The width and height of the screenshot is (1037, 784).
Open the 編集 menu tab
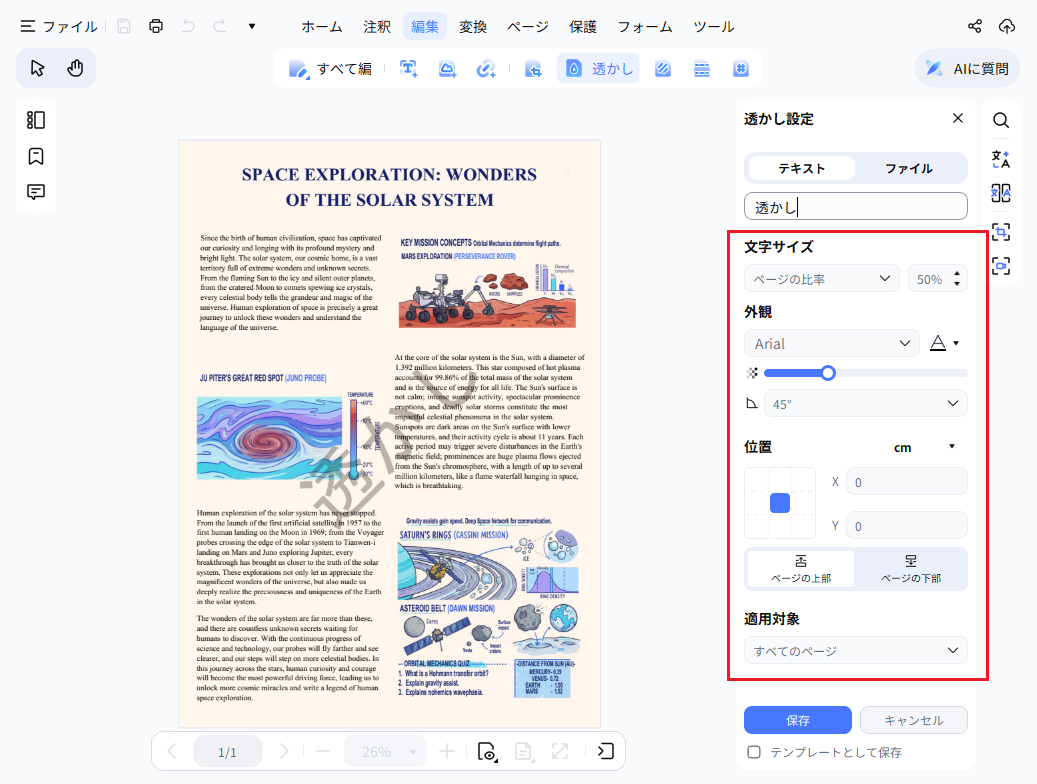[425, 26]
